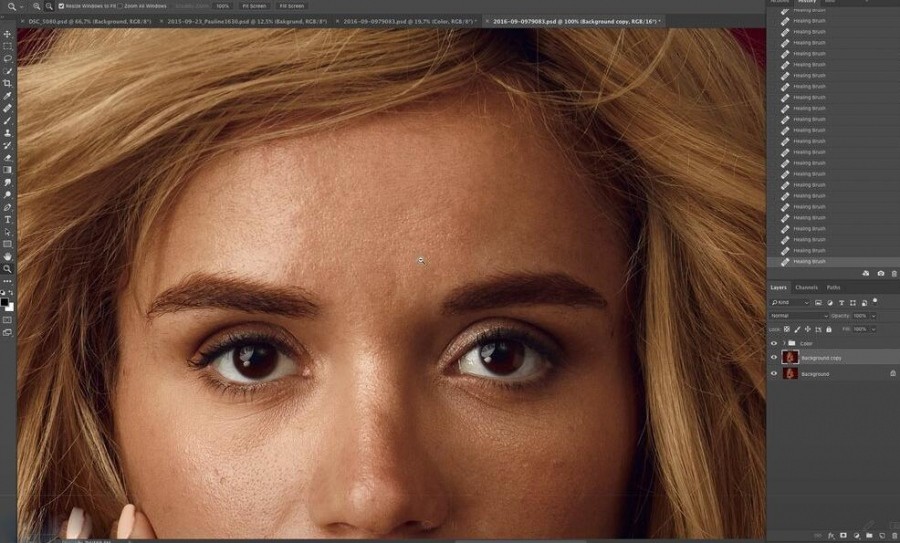Toggle lock transparent pixels
900x543 pixels.
point(787,329)
